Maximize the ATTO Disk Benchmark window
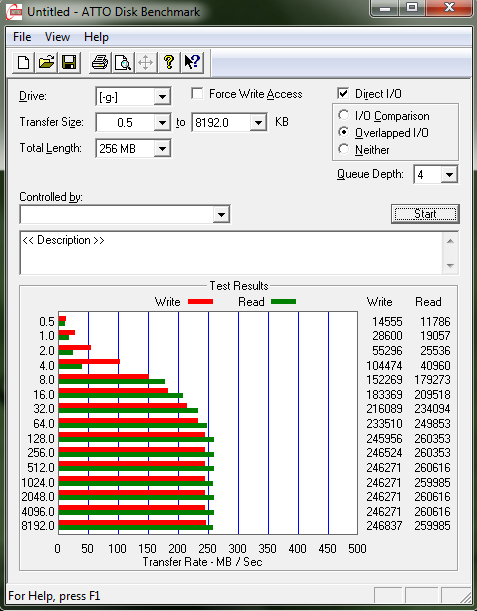Screen dimensions: 477x611 click(412, 8)
